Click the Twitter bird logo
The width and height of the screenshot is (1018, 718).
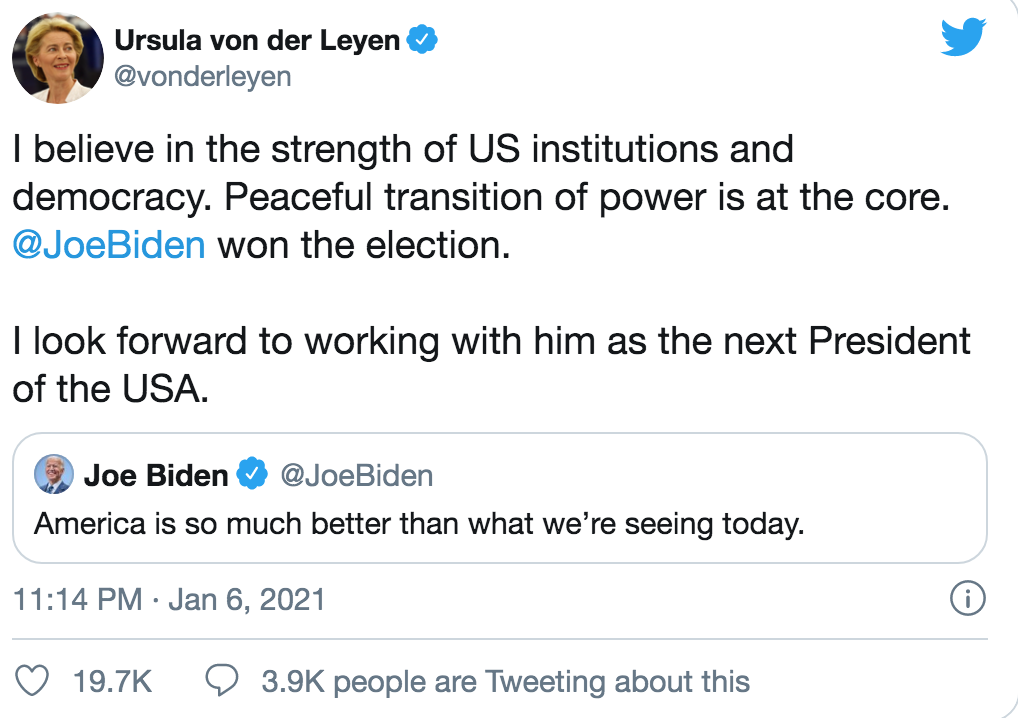coord(963,37)
